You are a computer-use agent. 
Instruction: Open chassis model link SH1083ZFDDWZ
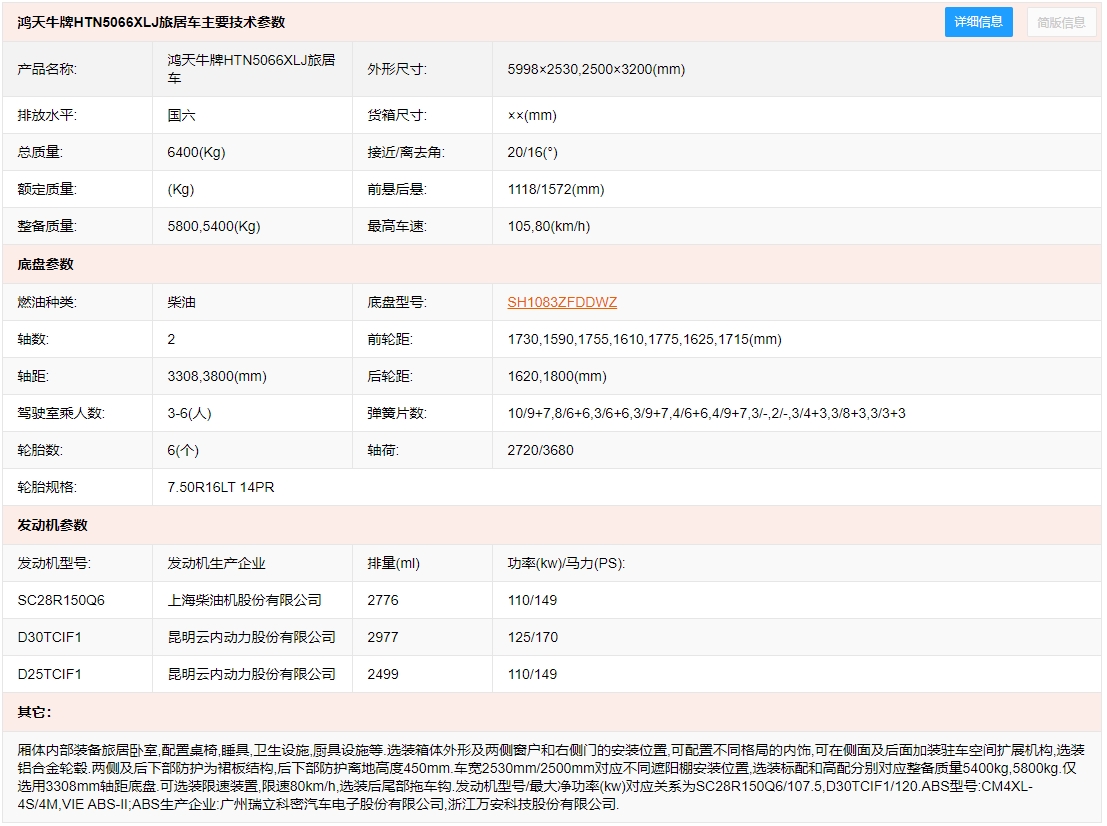pyautogui.click(x=562, y=303)
